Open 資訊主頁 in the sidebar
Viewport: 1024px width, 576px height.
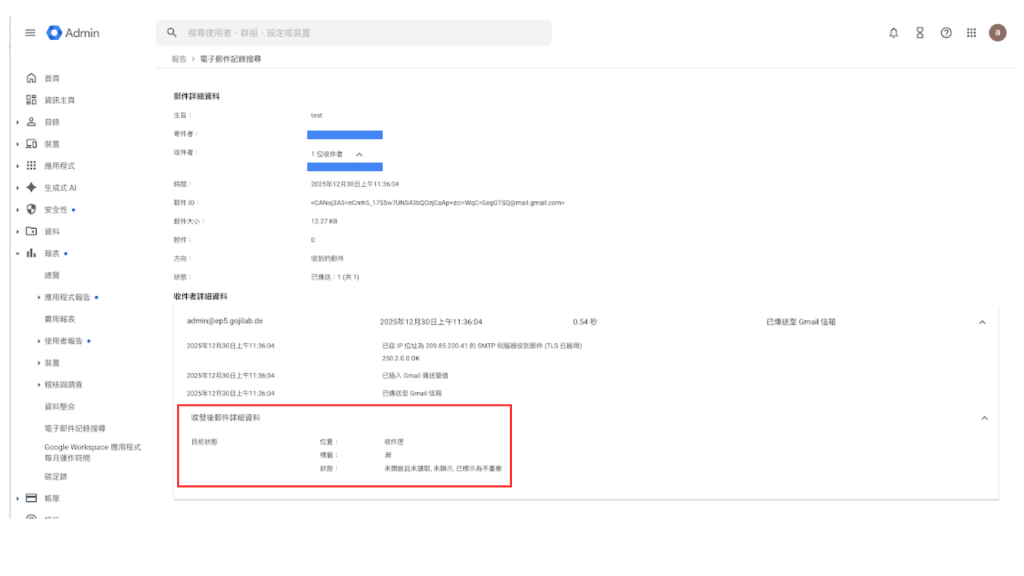(x=59, y=101)
